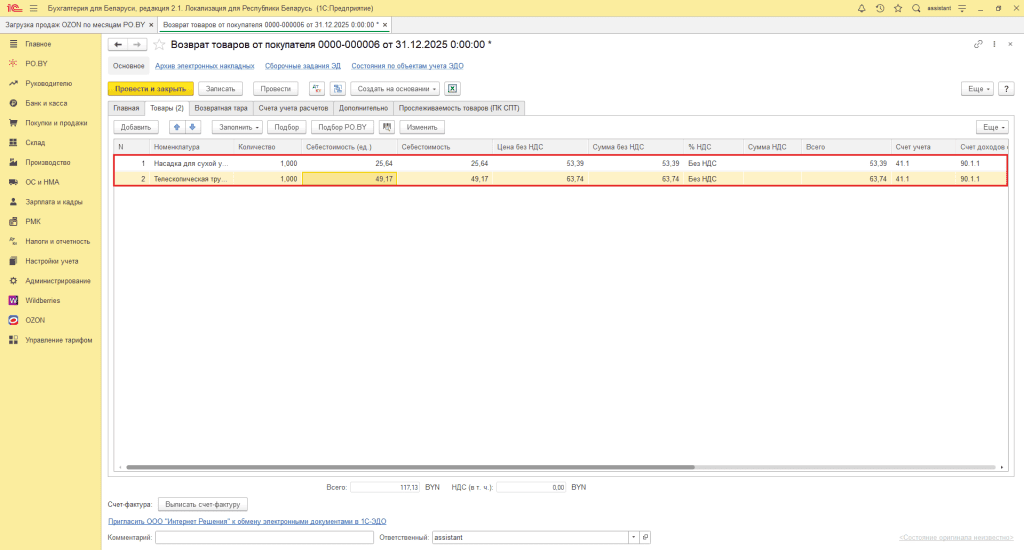
Task: Click the Выписать счет-фактуру button
Action: coord(203,504)
